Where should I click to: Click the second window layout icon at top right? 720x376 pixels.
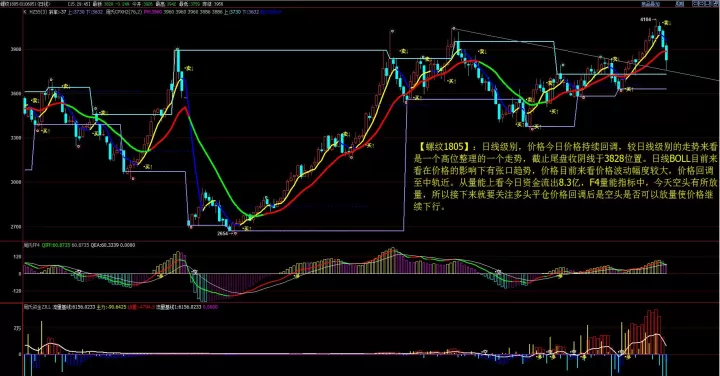coord(702,4)
